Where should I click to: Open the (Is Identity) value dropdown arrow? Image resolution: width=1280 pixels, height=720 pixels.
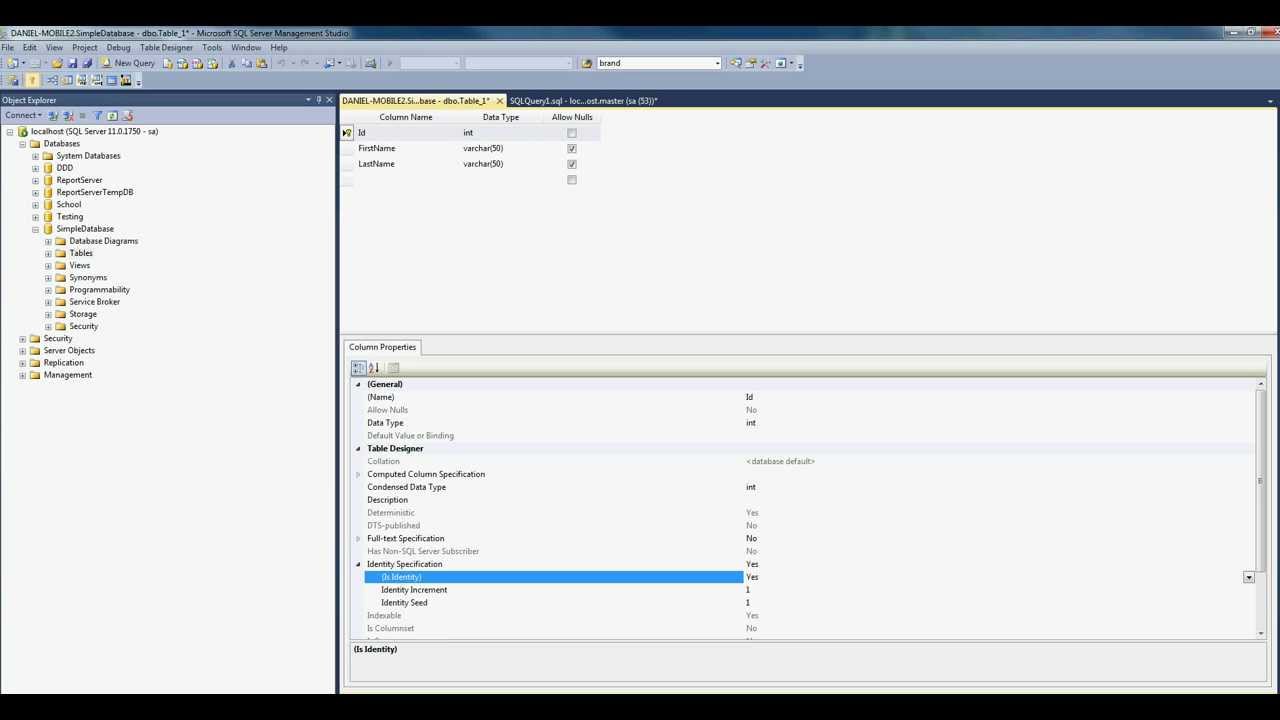(1248, 577)
